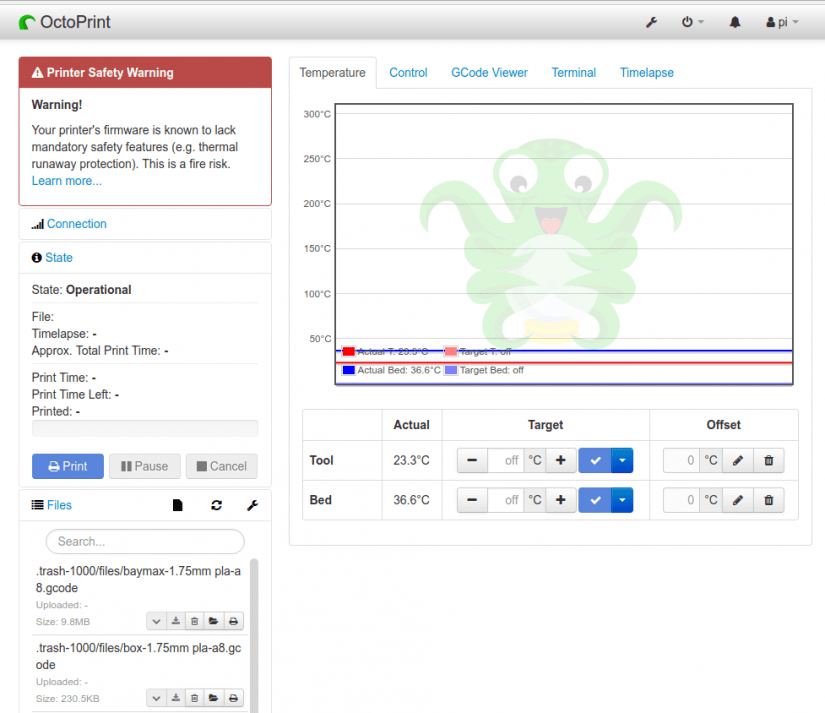
Task: Open the Timelapse tab
Action: pyautogui.click(x=647, y=73)
